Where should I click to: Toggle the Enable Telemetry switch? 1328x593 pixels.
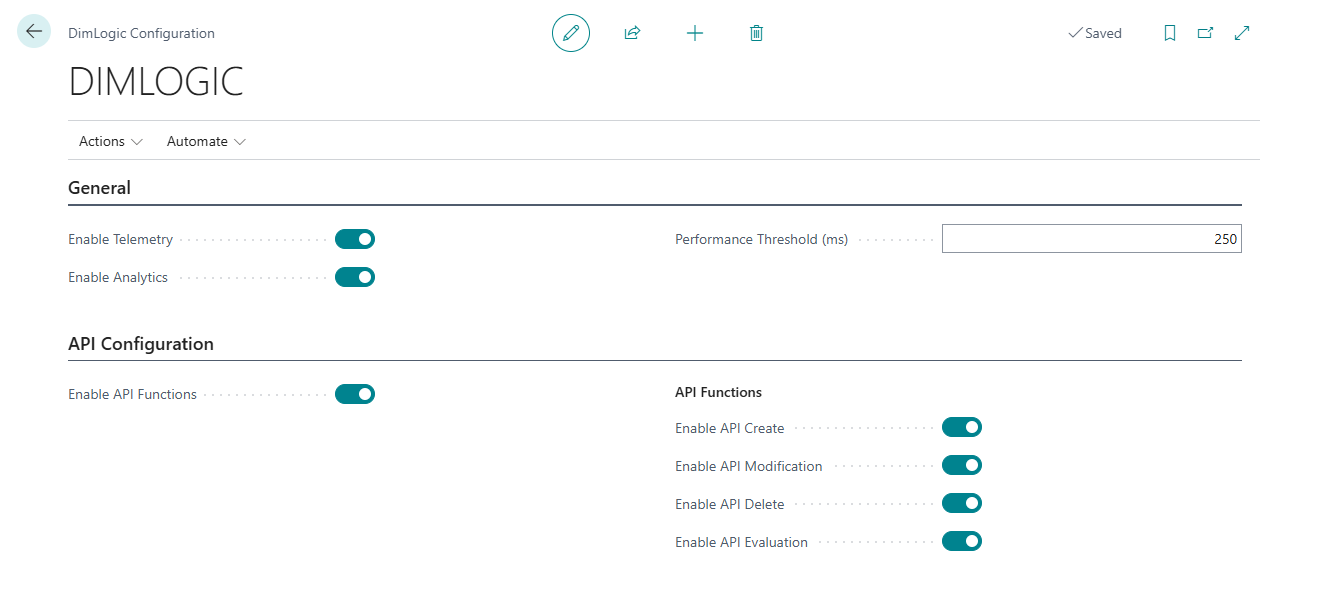pyautogui.click(x=355, y=239)
